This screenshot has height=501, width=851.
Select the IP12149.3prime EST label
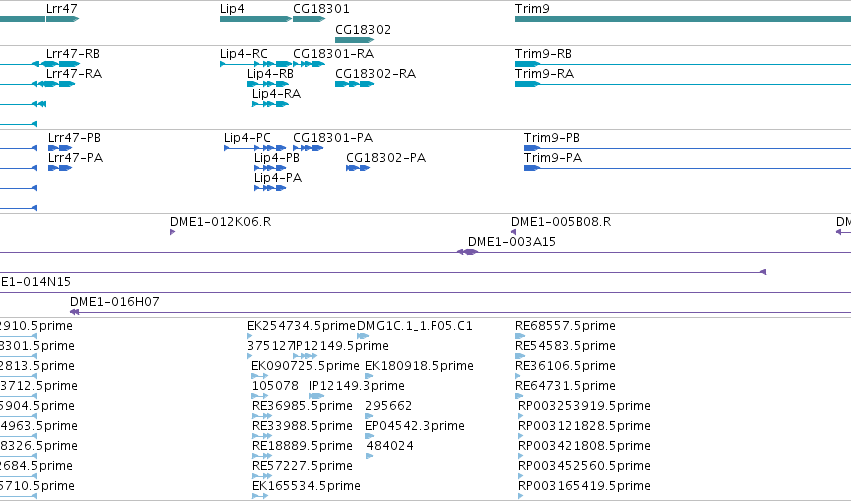(357, 386)
